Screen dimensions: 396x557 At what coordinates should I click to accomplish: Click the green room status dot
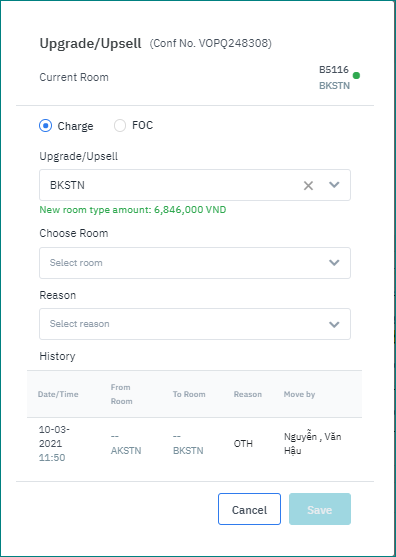tap(356, 75)
